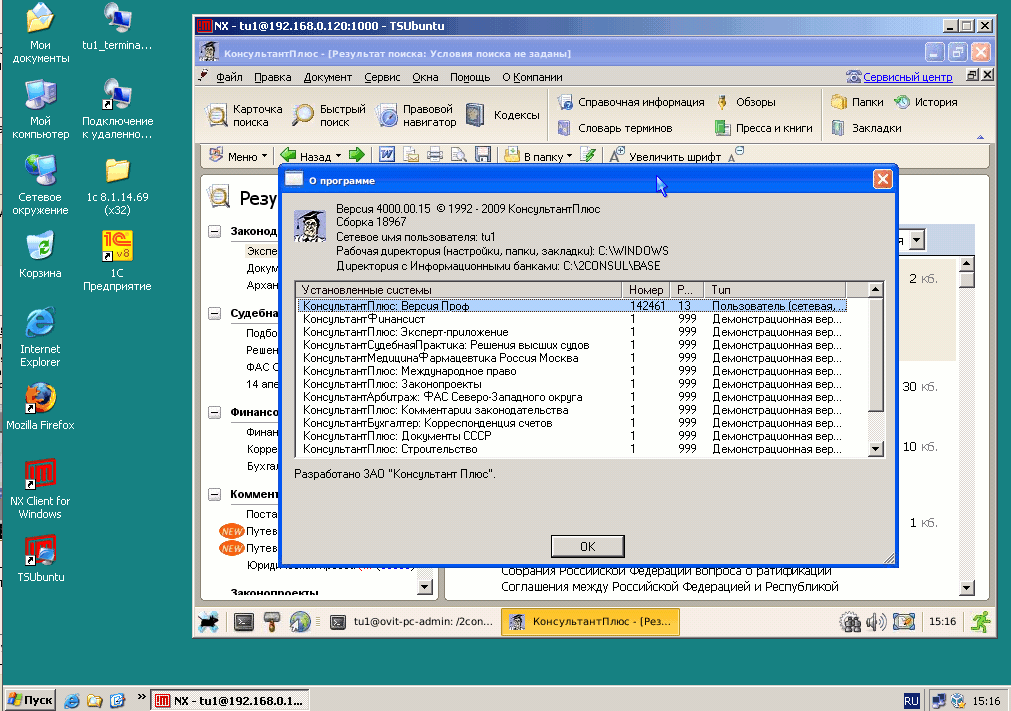Open the Сервис menu
Image resolution: width=1011 pixels, height=711 pixels.
tap(382, 77)
